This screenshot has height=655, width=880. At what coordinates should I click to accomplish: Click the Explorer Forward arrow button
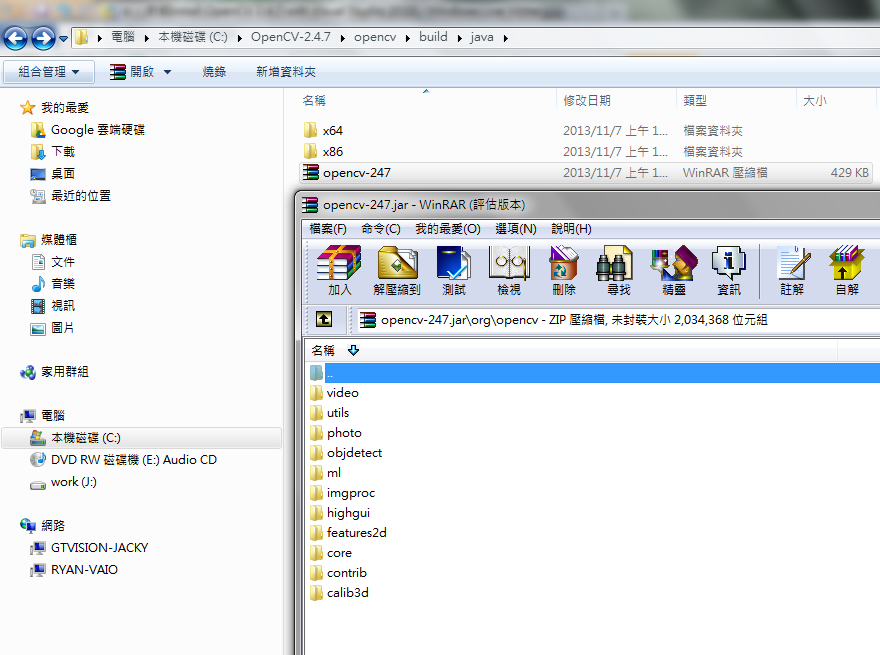pos(43,38)
